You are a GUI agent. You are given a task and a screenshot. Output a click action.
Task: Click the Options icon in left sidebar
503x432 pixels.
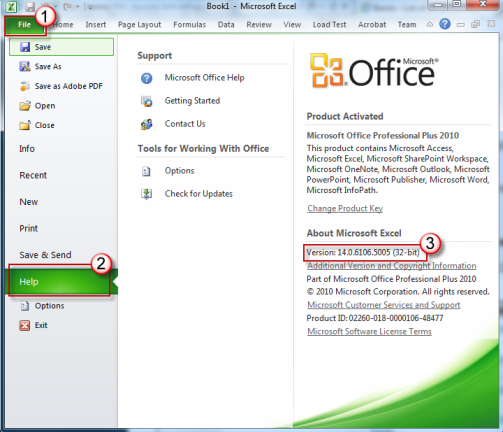(x=25, y=306)
